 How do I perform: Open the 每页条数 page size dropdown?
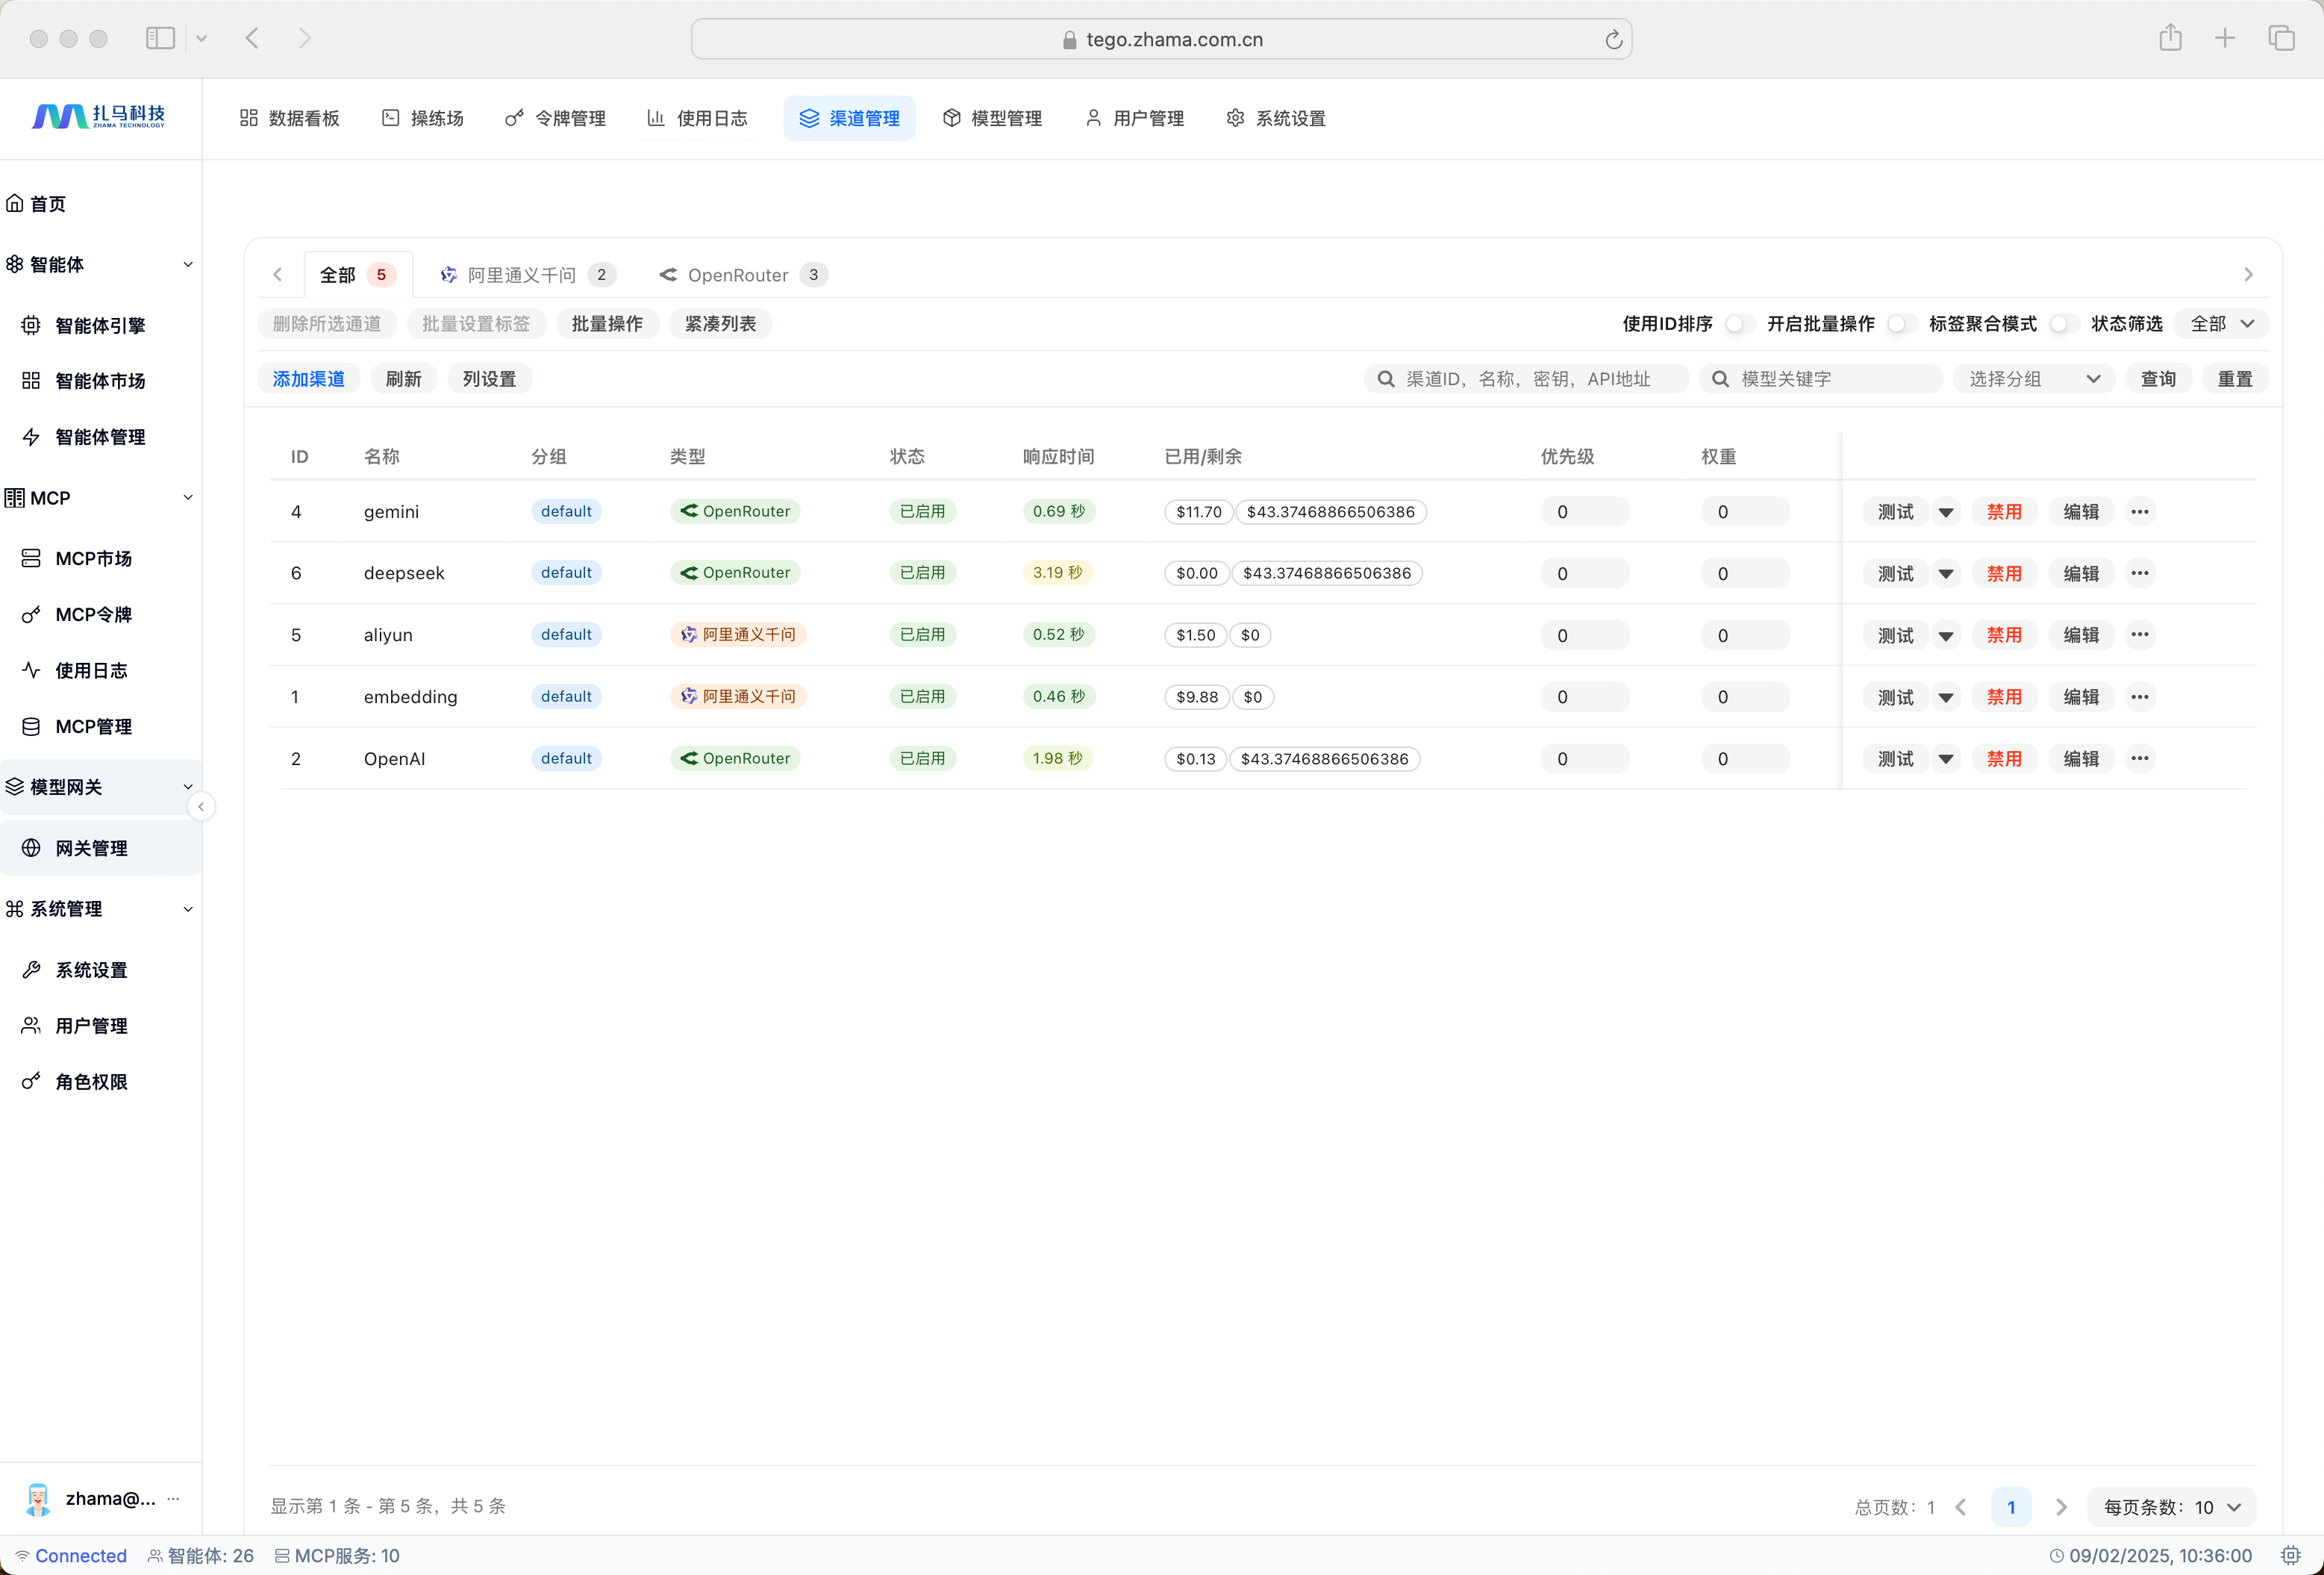click(2171, 1507)
